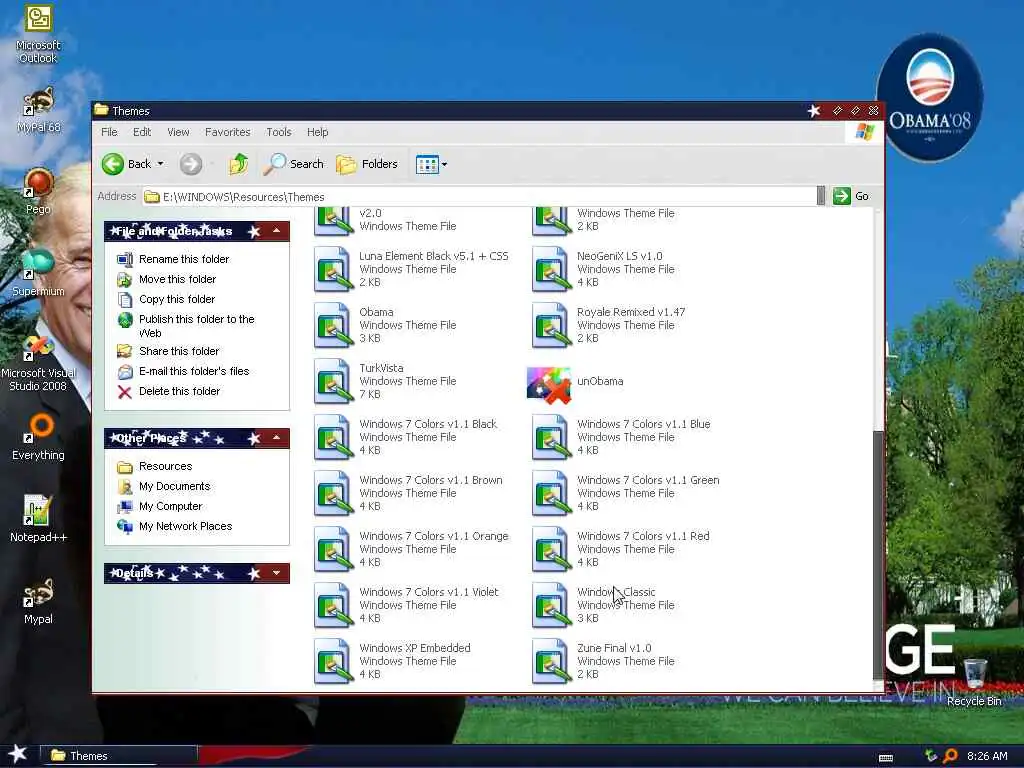Click the vertical scrollbar thumb in file list
Image resolution: width=1024 pixels, height=768 pixels.
tap(878, 555)
